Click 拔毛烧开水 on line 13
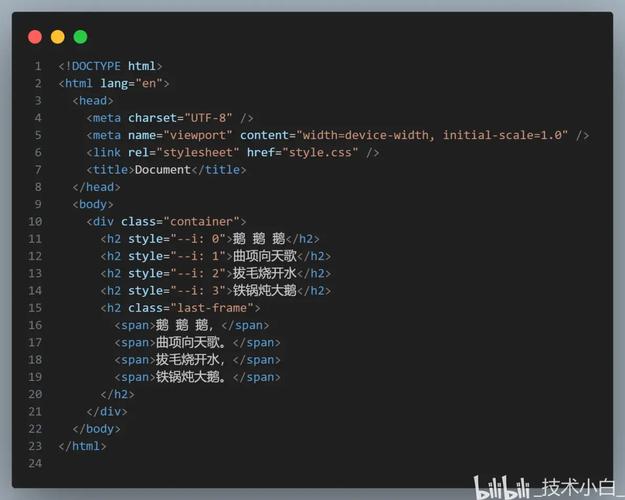The height and width of the screenshot is (500, 625). point(265,274)
